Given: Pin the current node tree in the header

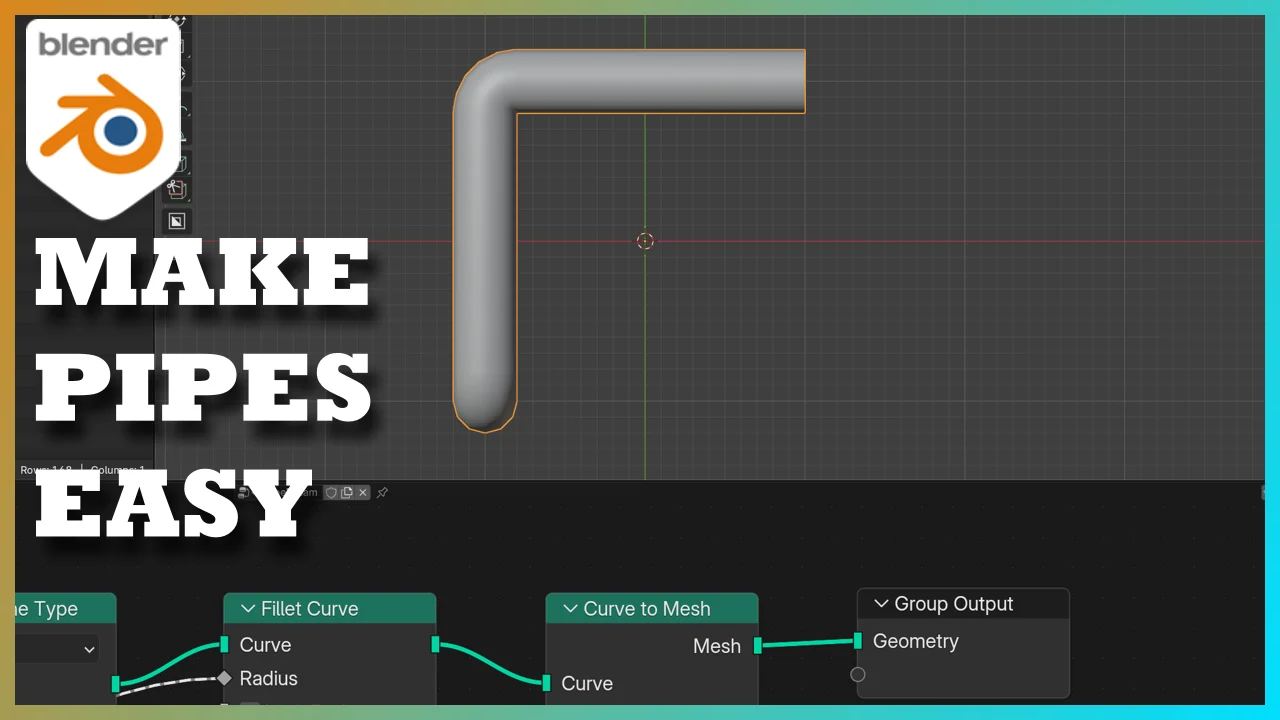Looking at the screenshot, I should tap(383, 492).
